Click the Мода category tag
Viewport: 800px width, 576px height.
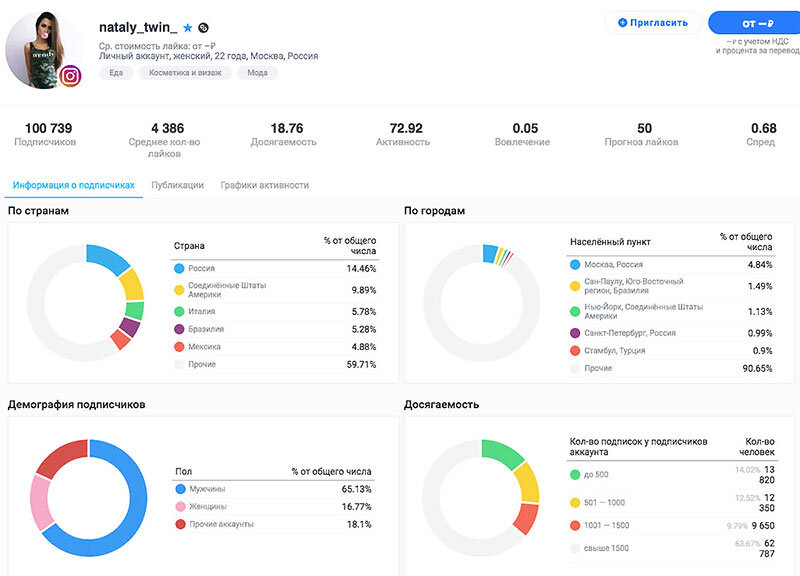point(258,72)
